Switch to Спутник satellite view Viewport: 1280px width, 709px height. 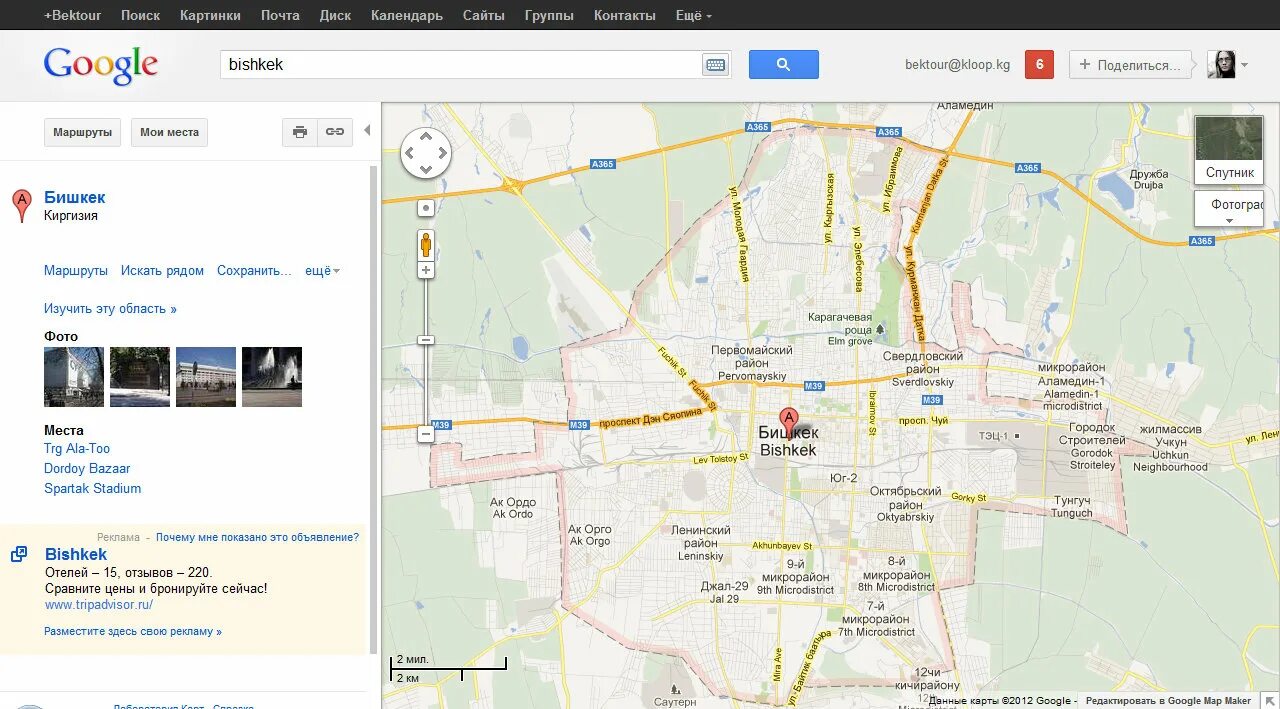click(x=1229, y=150)
